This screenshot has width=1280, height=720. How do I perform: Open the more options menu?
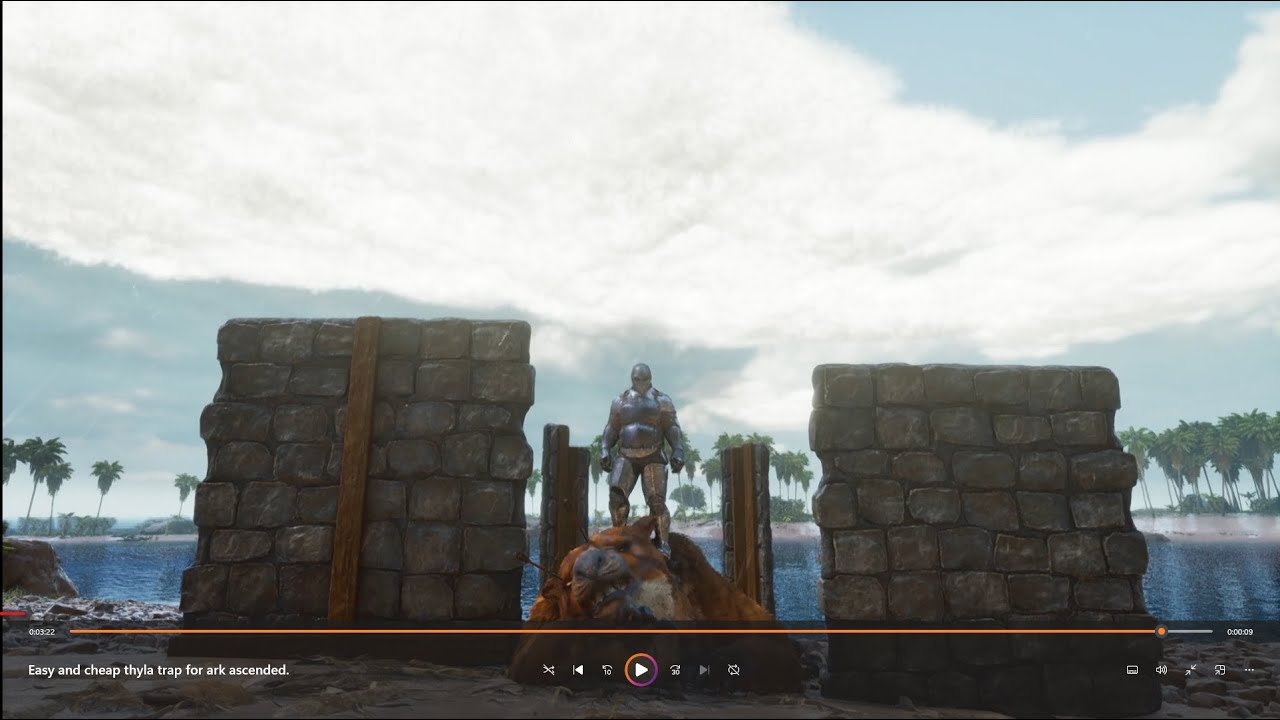1249,670
